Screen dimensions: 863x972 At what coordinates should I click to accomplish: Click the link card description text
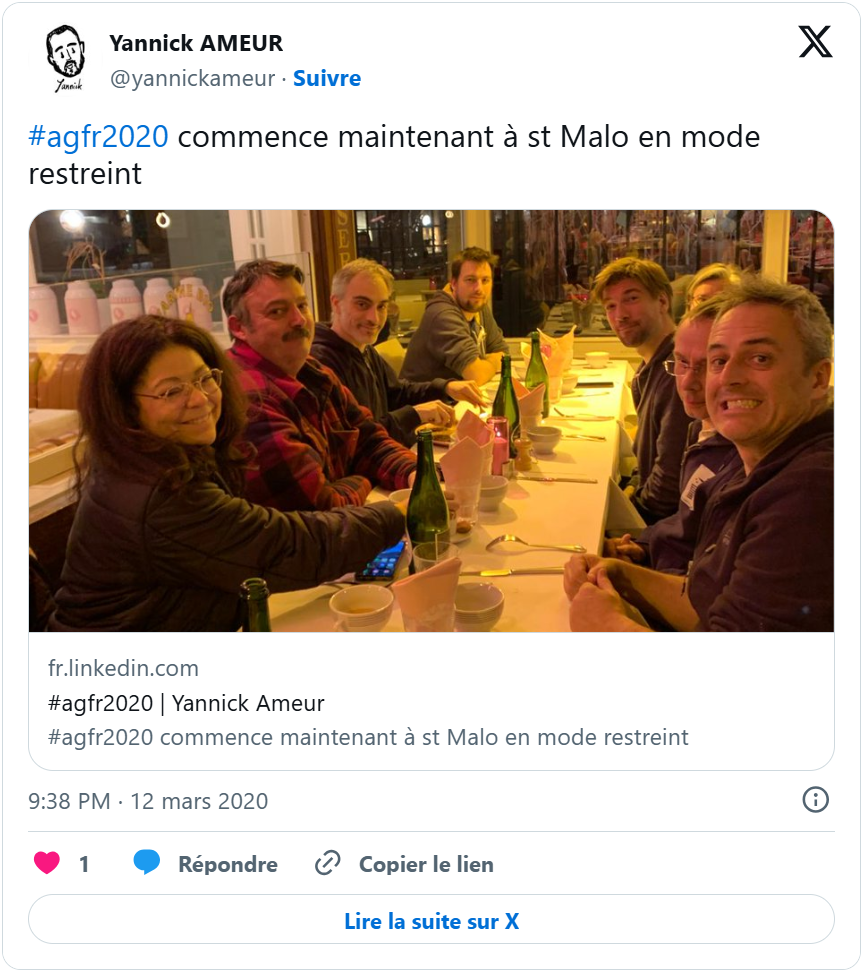pos(368,738)
